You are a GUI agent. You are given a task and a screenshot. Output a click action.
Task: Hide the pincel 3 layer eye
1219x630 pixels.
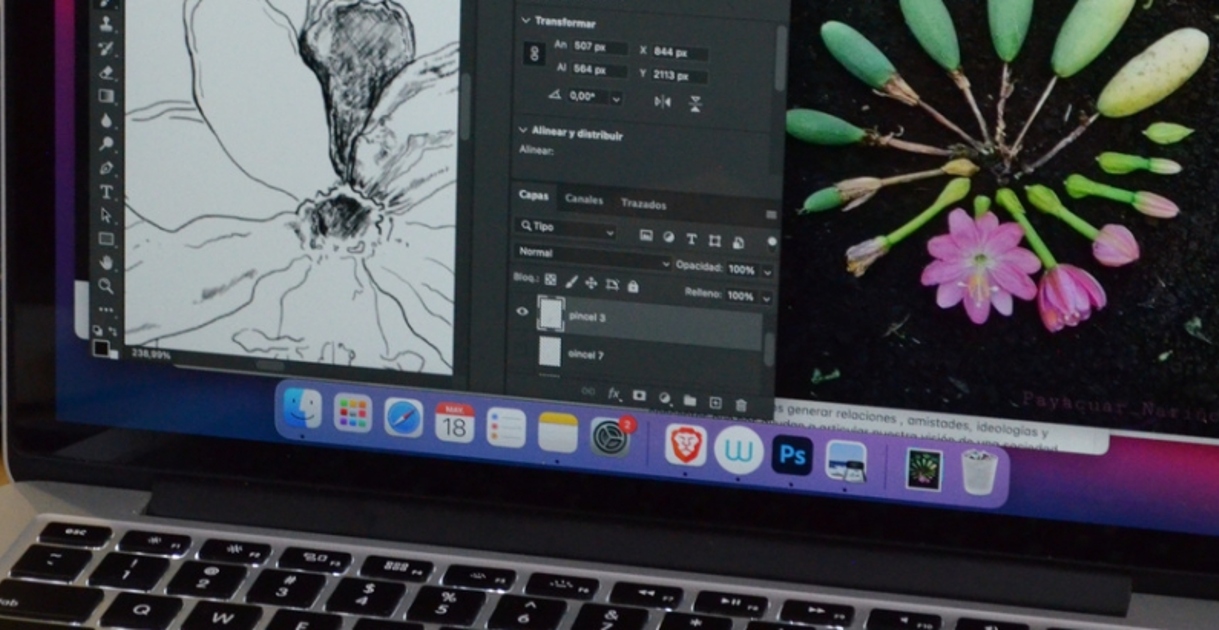point(521,312)
